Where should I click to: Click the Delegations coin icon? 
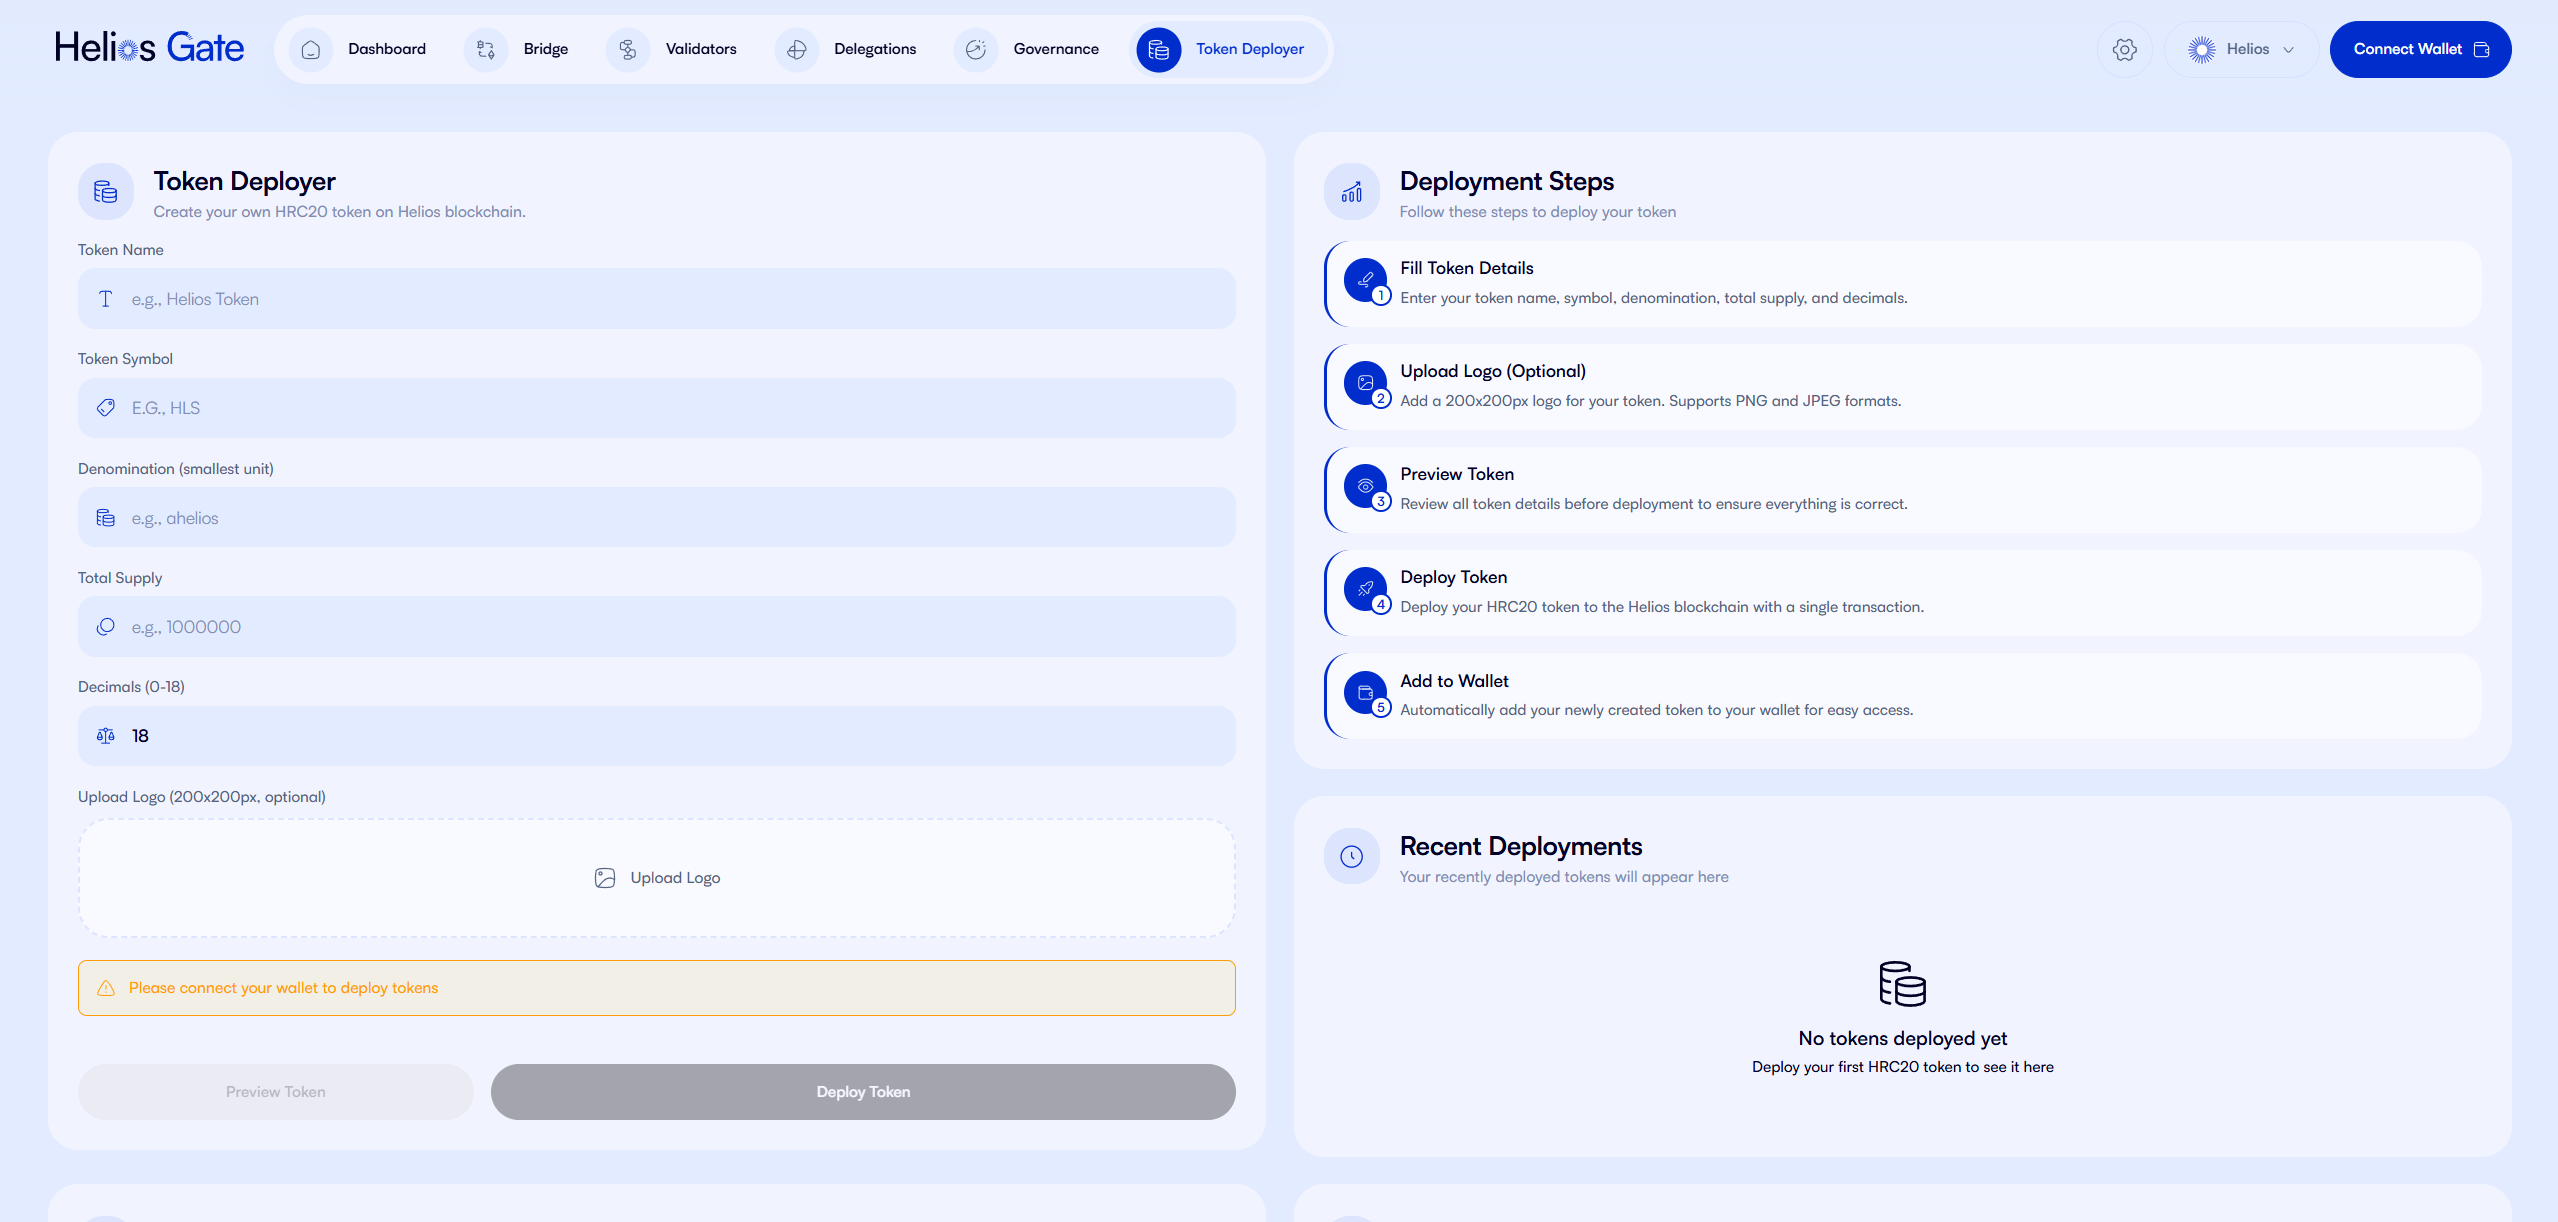coord(796,48)
